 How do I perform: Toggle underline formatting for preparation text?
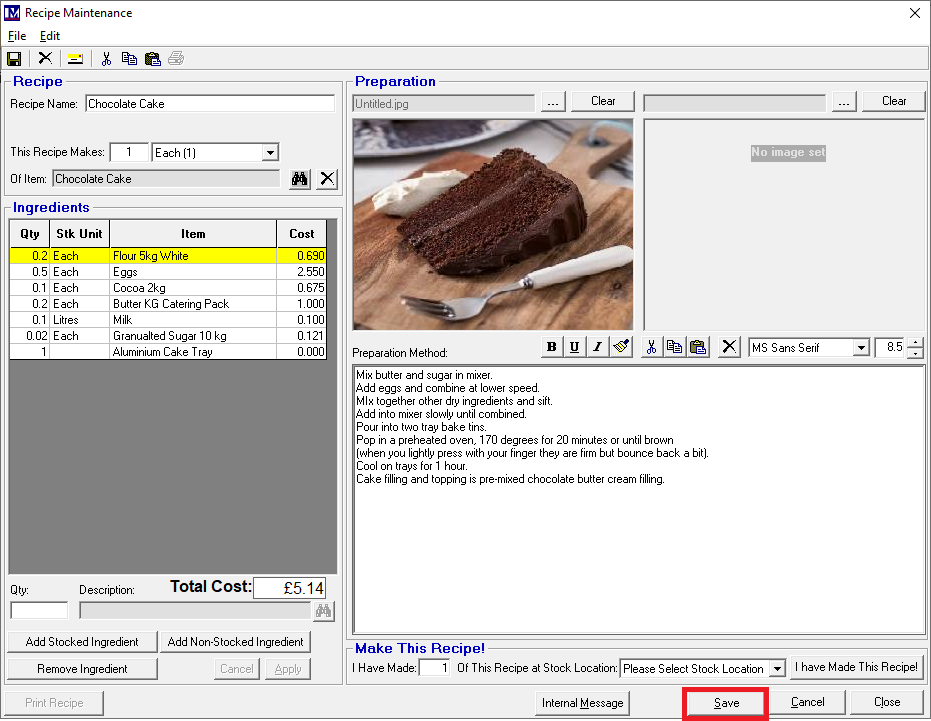click(x=574, y=347)
